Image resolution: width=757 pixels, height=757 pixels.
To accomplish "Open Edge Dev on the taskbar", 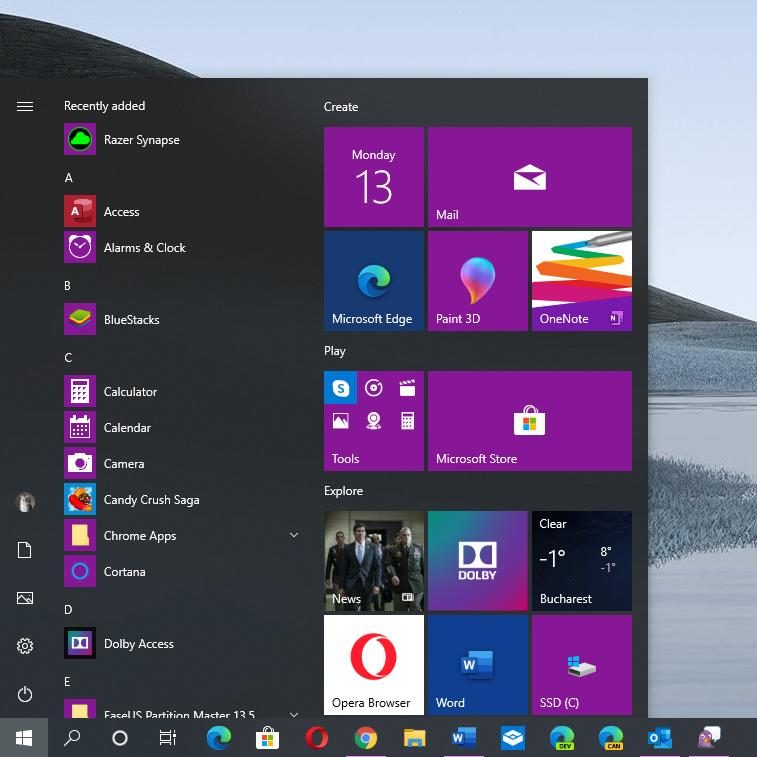I will (x=562, y=738).
